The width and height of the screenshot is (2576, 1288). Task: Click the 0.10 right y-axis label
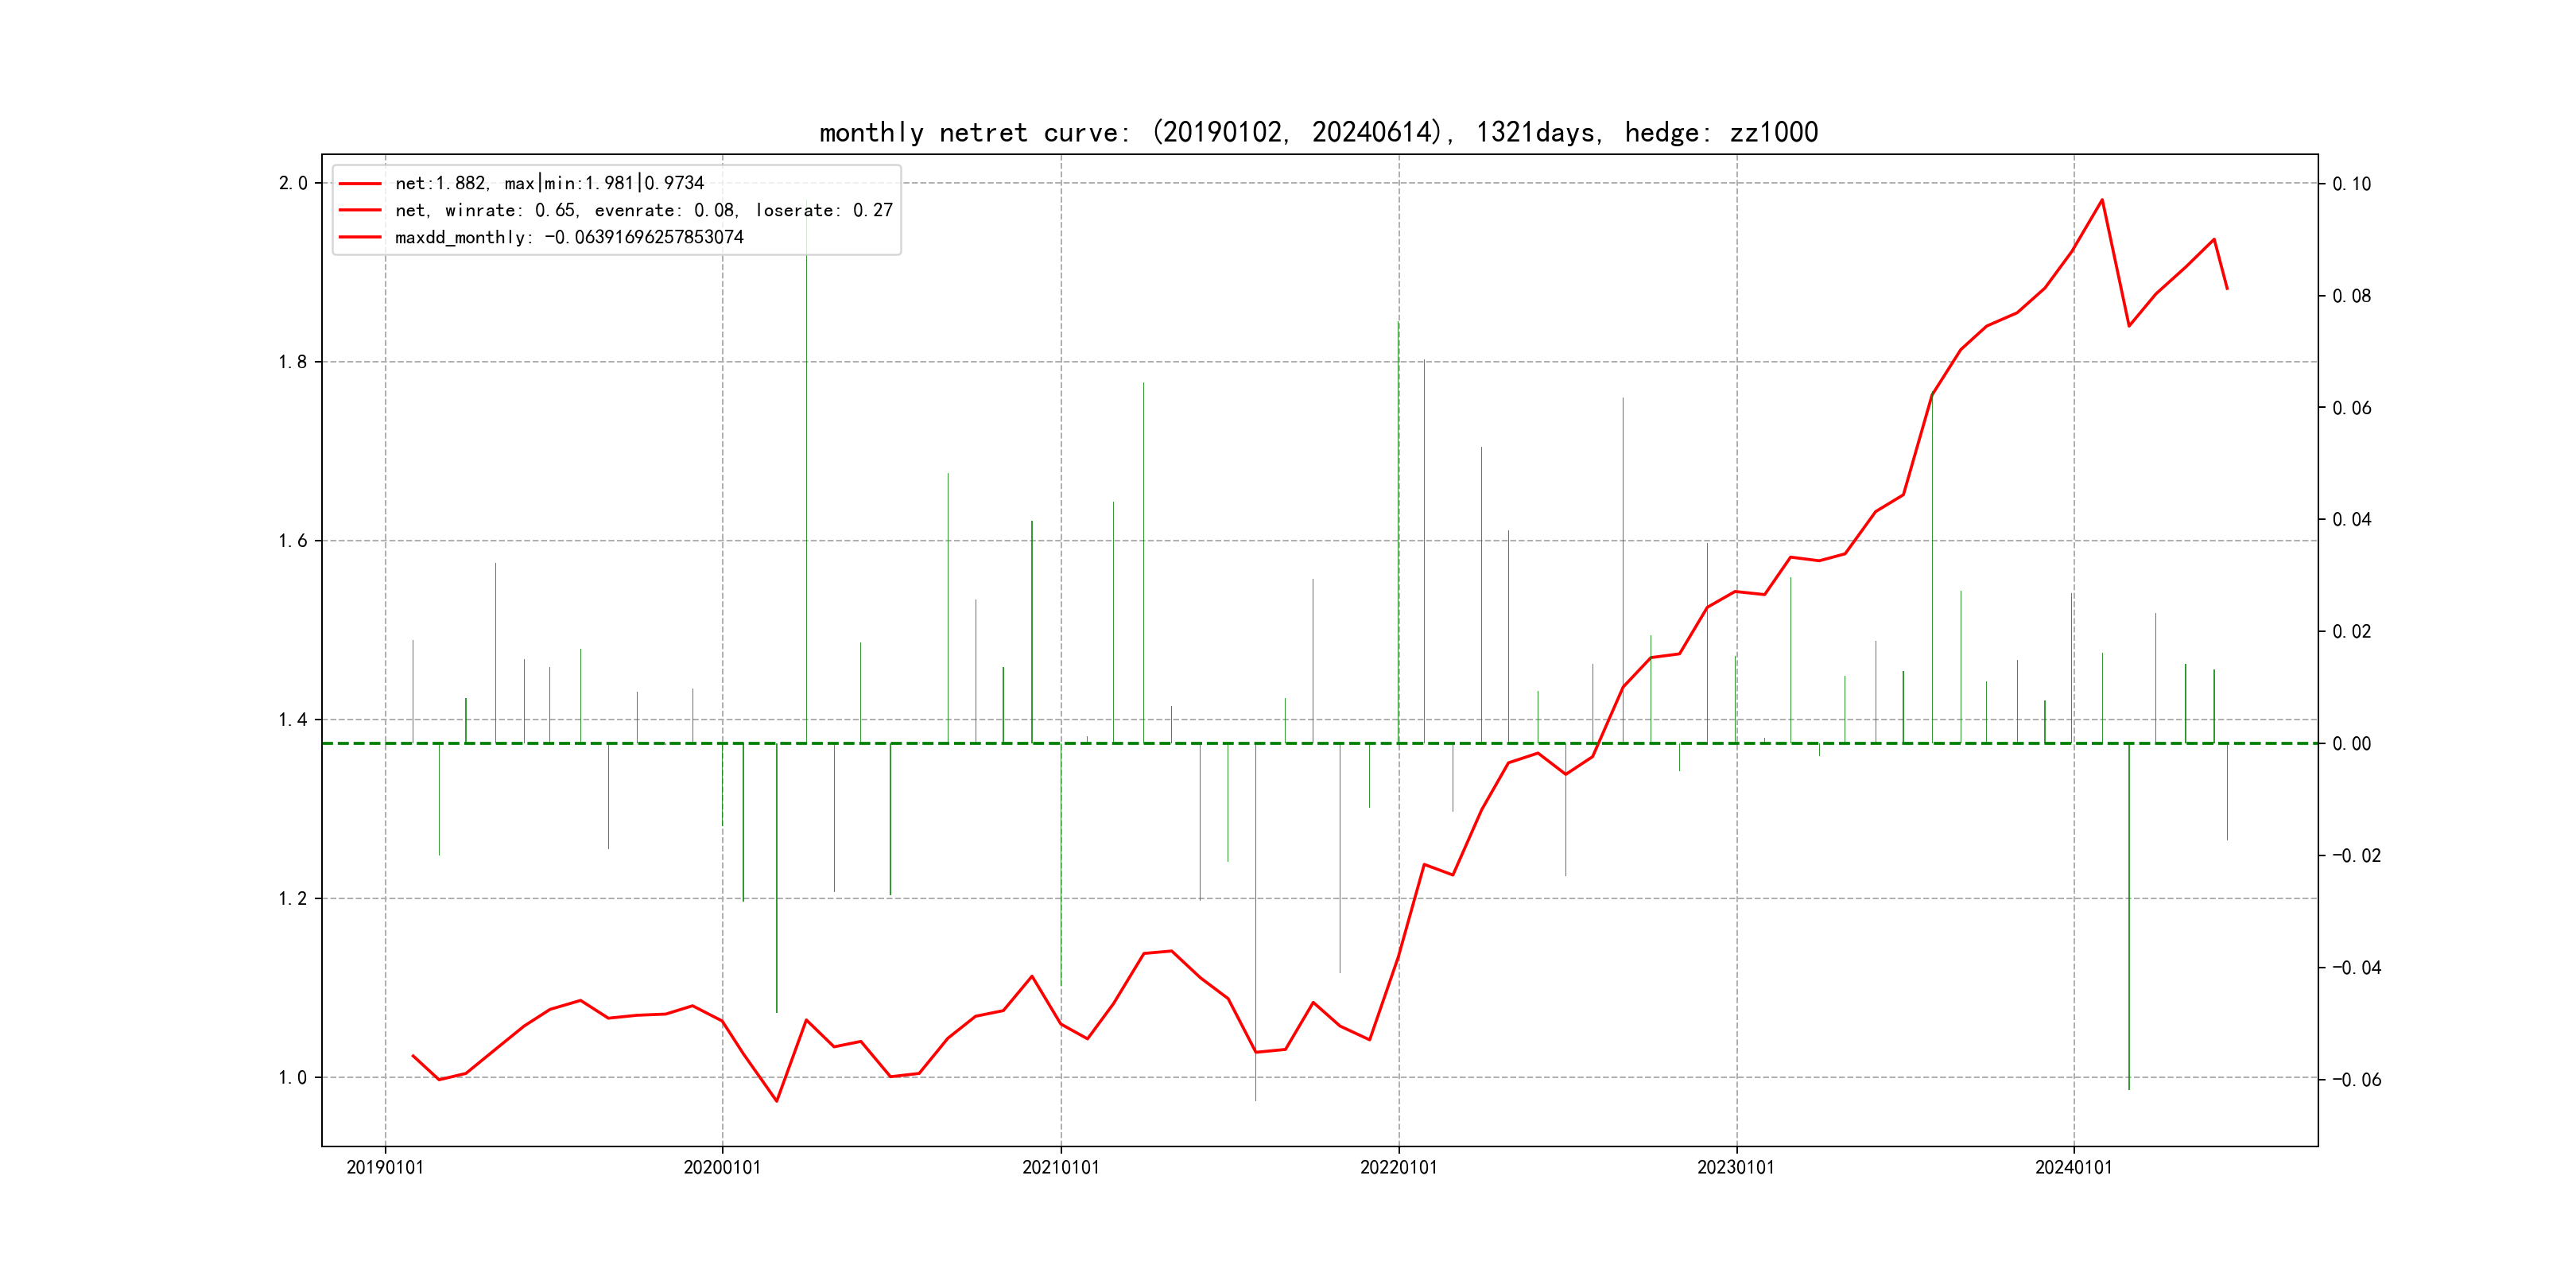click(2351, 184)
